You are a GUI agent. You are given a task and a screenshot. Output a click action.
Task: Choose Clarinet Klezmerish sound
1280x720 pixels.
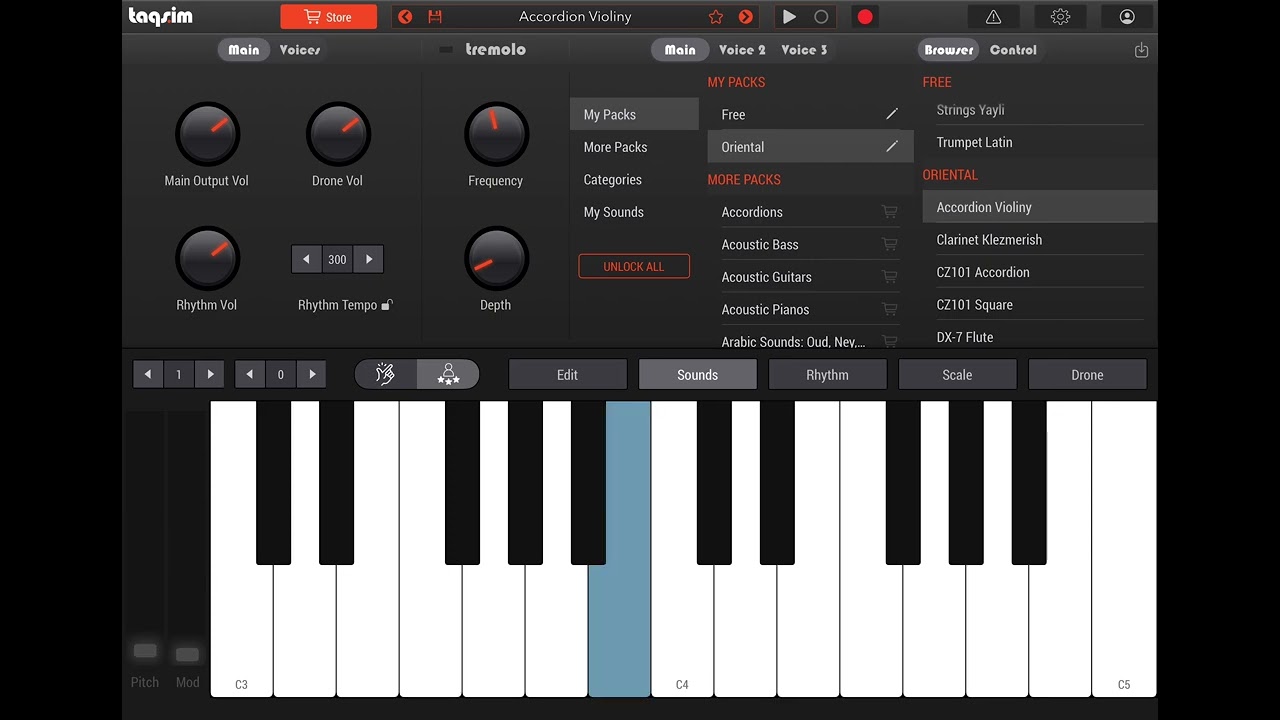pyautogui.click(x=1040, y=240)
